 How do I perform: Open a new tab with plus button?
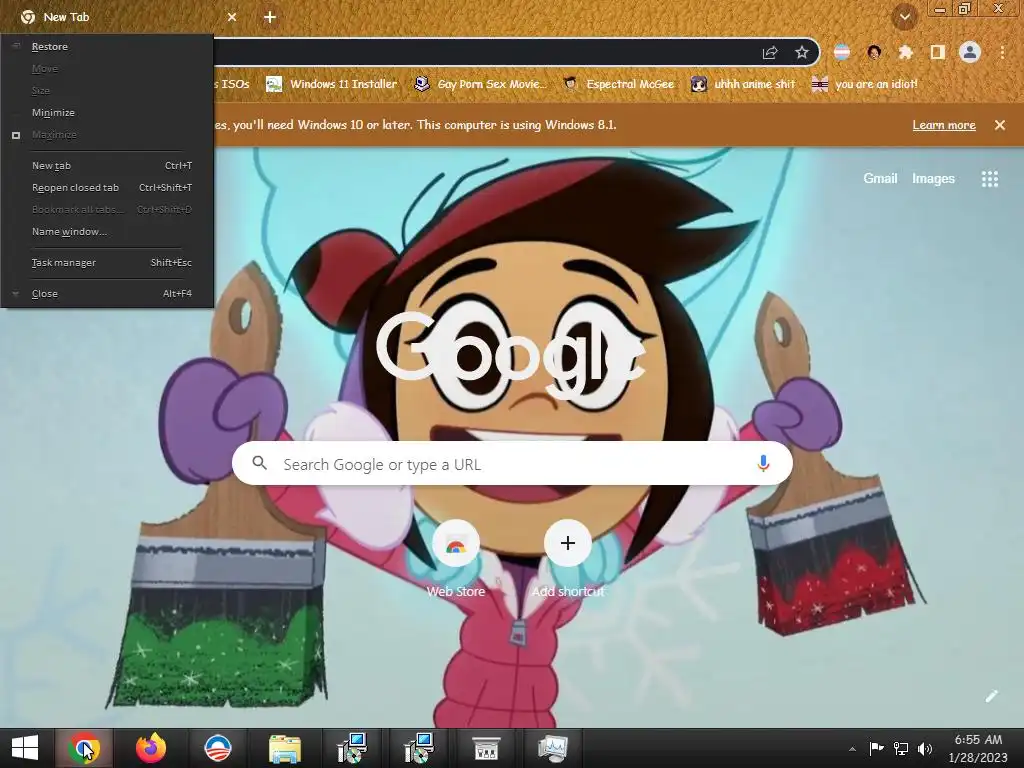tap(270, 17)
